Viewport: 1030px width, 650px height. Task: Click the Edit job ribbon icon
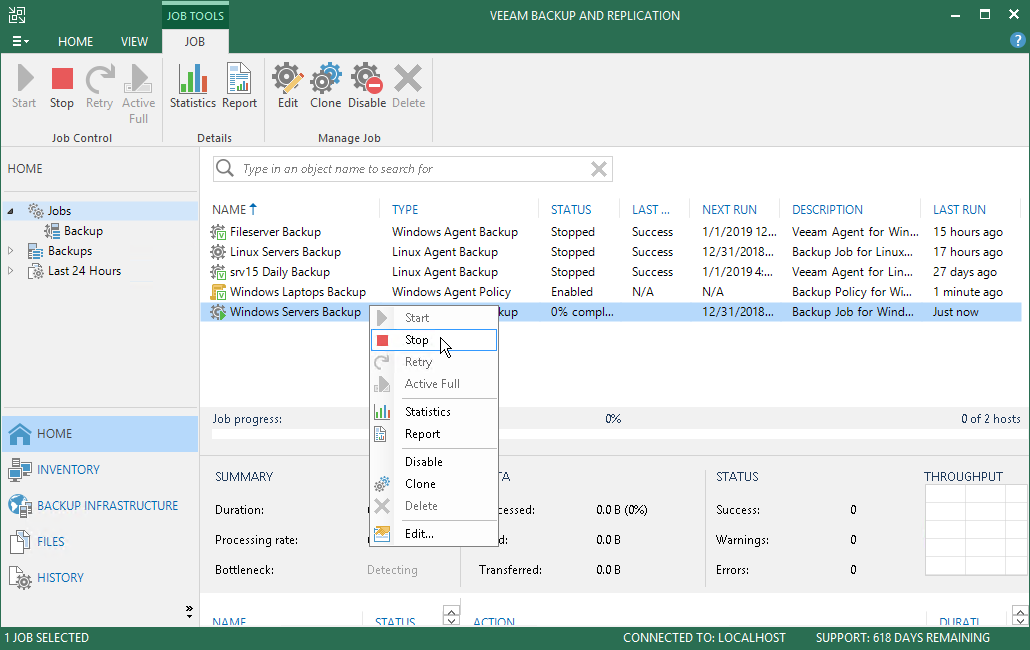point(288,87)
